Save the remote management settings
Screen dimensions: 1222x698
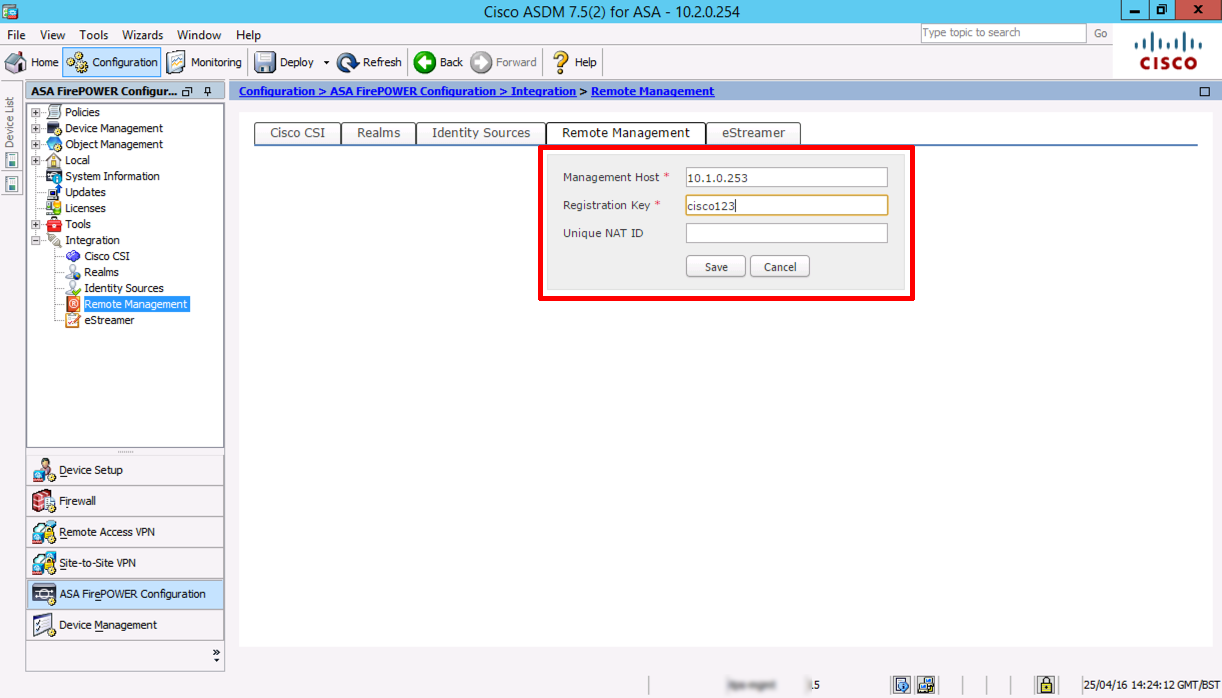point(716,267)
